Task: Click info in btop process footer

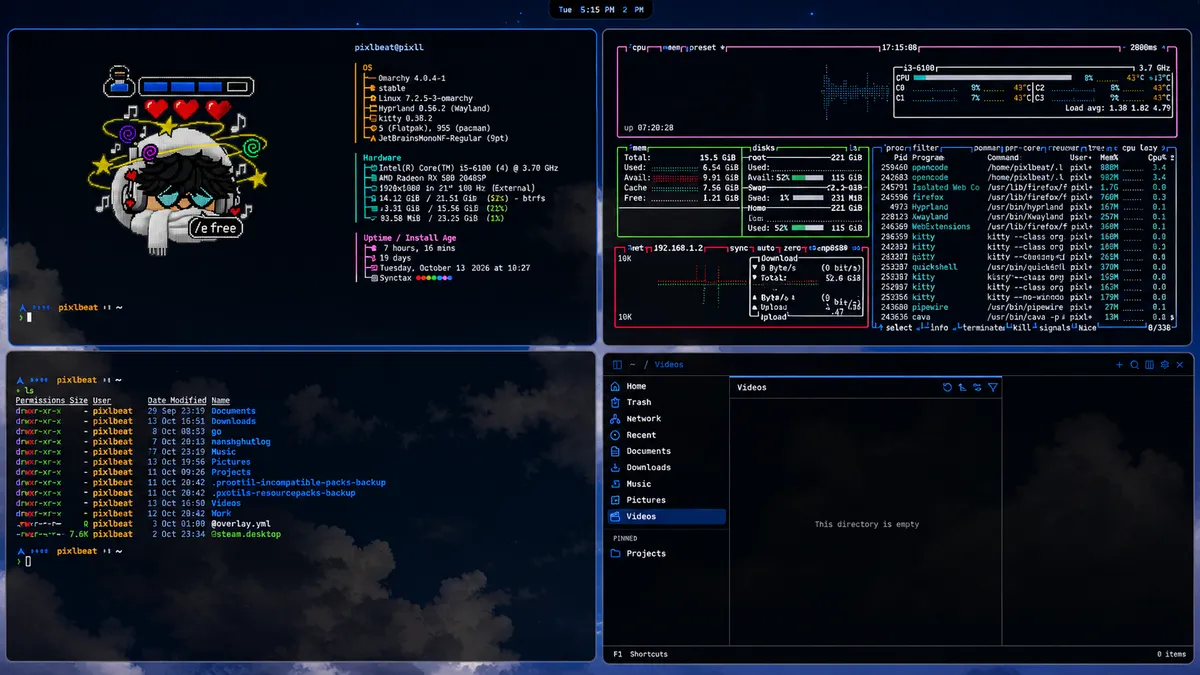Action: click(940, 327)
